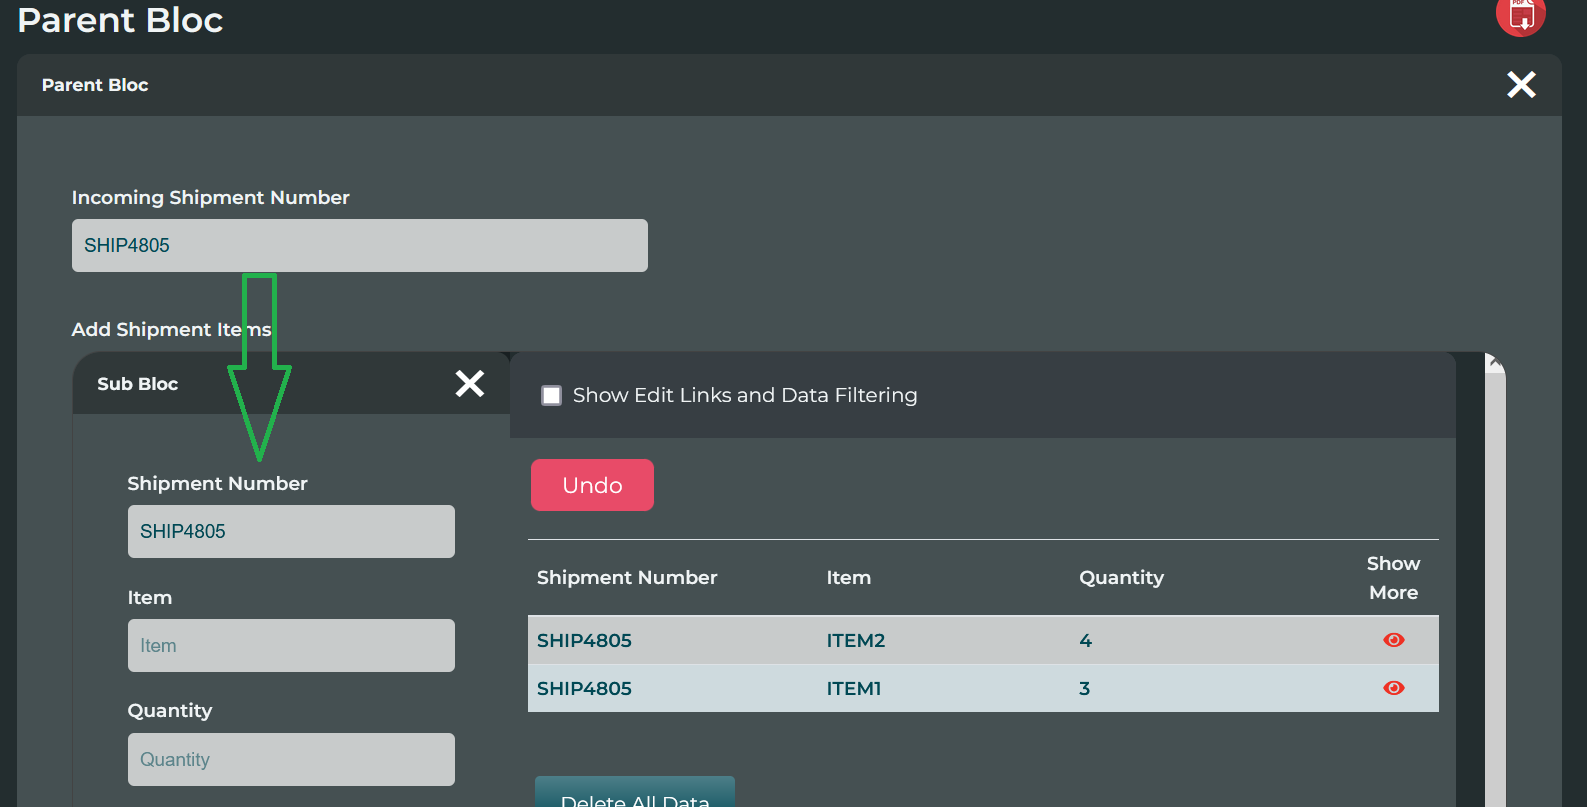Show more for the ITEM2 row

point(1393,640)
